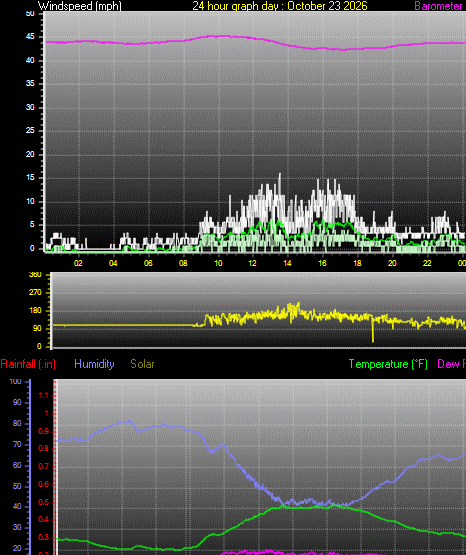
Task: Click the '100' humidity axis value
Action: (16, 382)
